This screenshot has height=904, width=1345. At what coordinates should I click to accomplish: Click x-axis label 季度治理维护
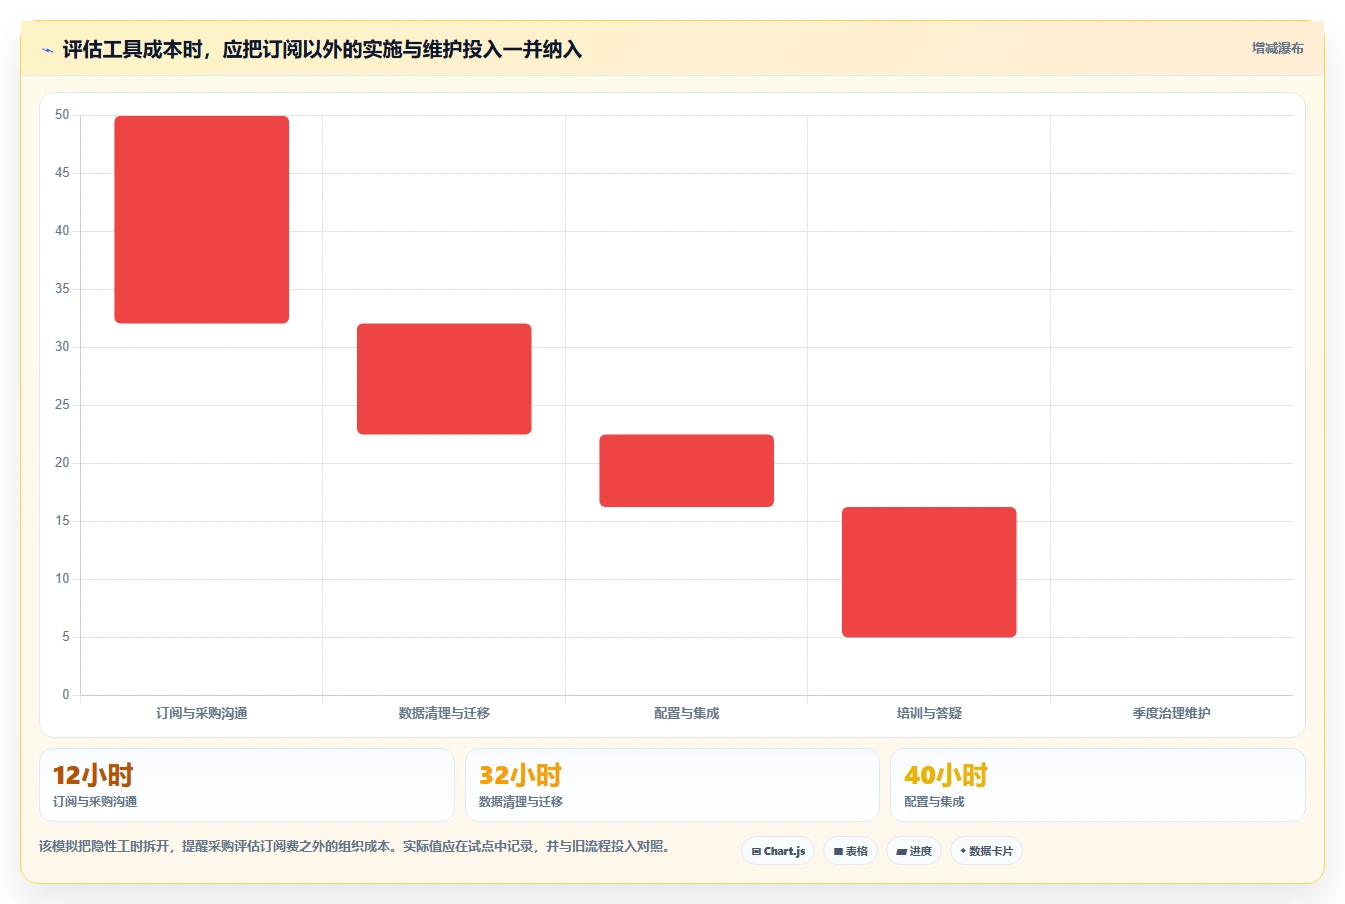1171,713
